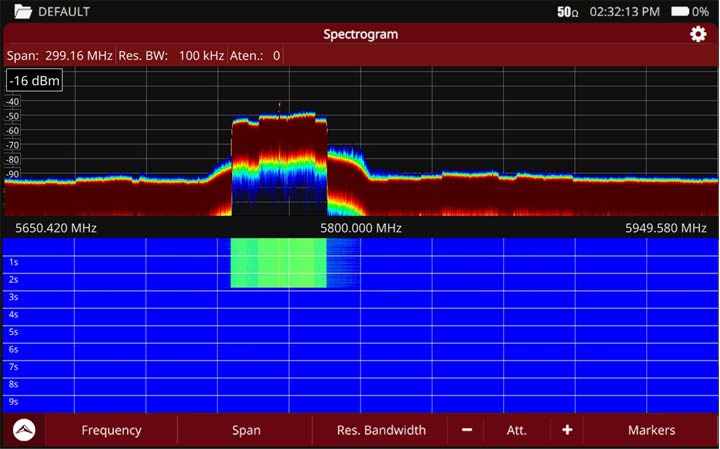Viewport: 720px width, 449px height.
Task: Tap the signal peak in spectrum trace
Action: (279, 107)
